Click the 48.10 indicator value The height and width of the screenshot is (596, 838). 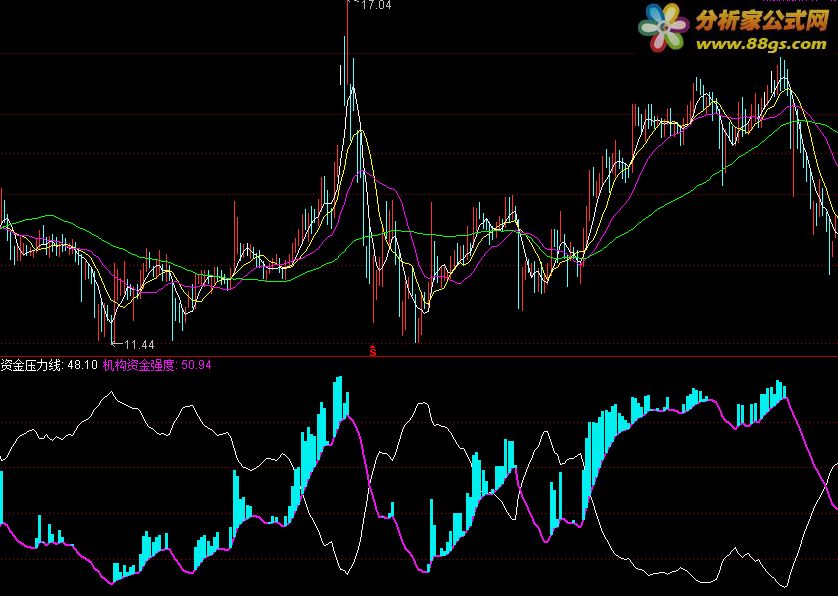click(x=83, y=365)
